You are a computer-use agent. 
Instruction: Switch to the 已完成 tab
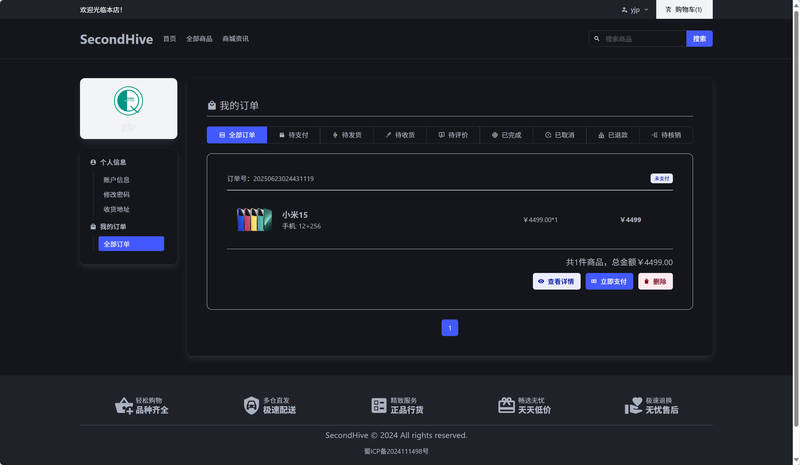click(506, 135)
